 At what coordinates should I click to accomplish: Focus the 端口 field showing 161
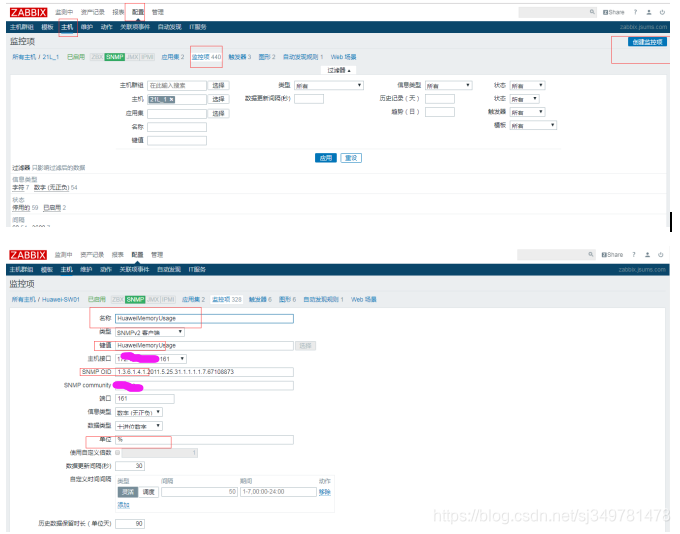(x=145, y=399)
